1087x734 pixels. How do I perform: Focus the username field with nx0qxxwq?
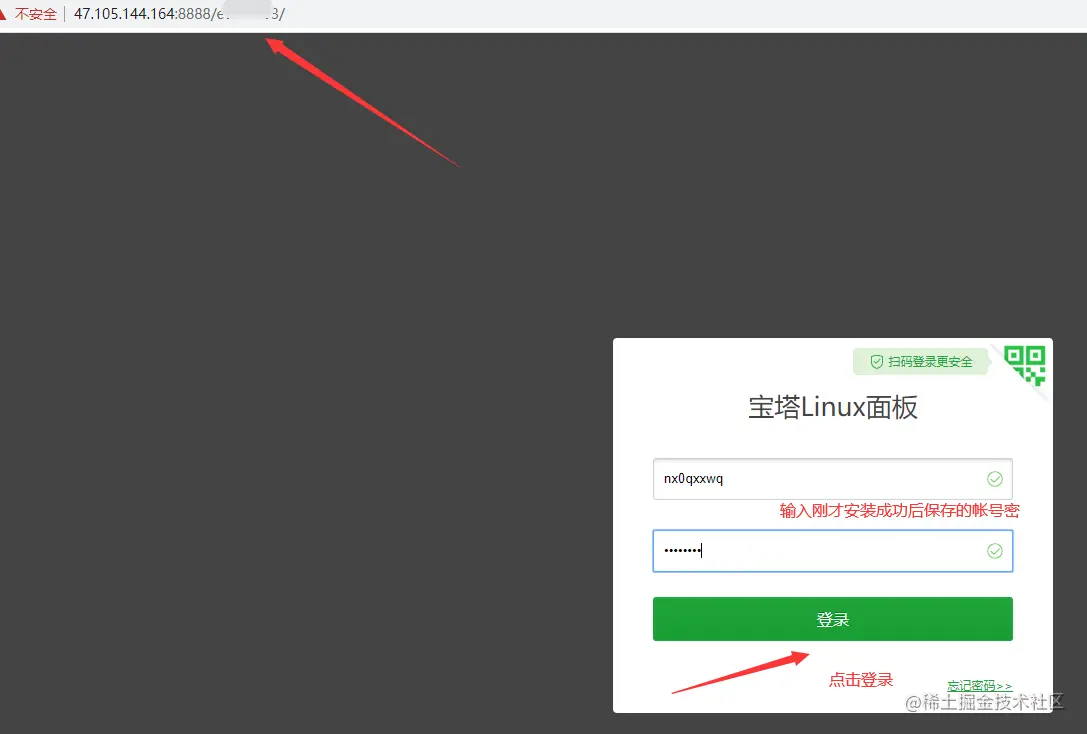coord(833,479)
